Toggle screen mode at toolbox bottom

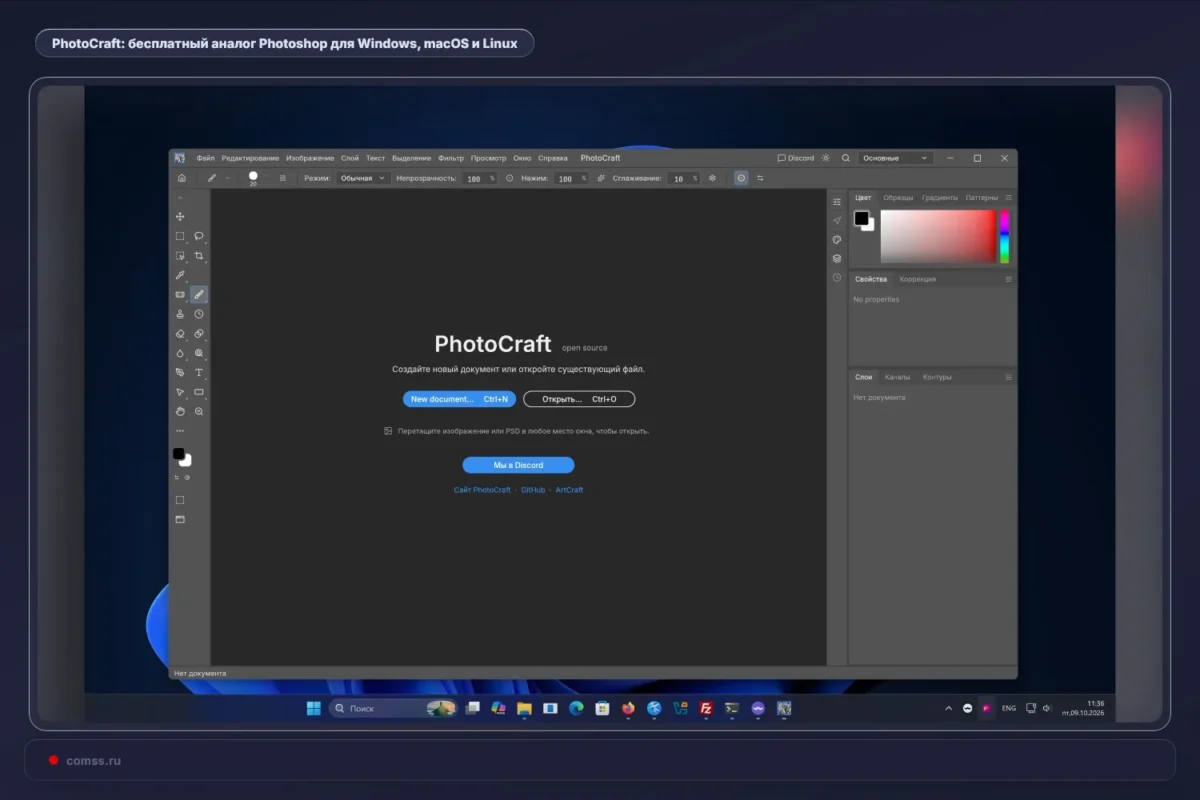[180, 519]
